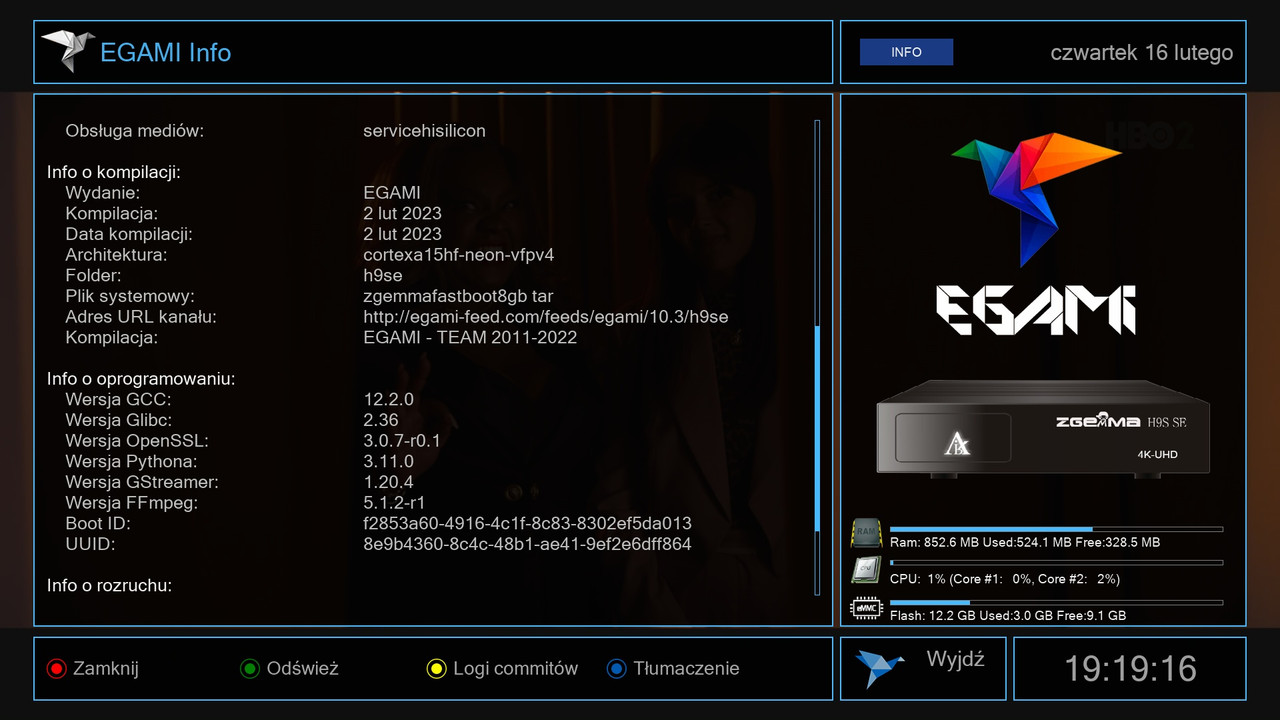1280x720 pixels.
Task: Click the Flash usage bar
Action: pos(1056,602)
